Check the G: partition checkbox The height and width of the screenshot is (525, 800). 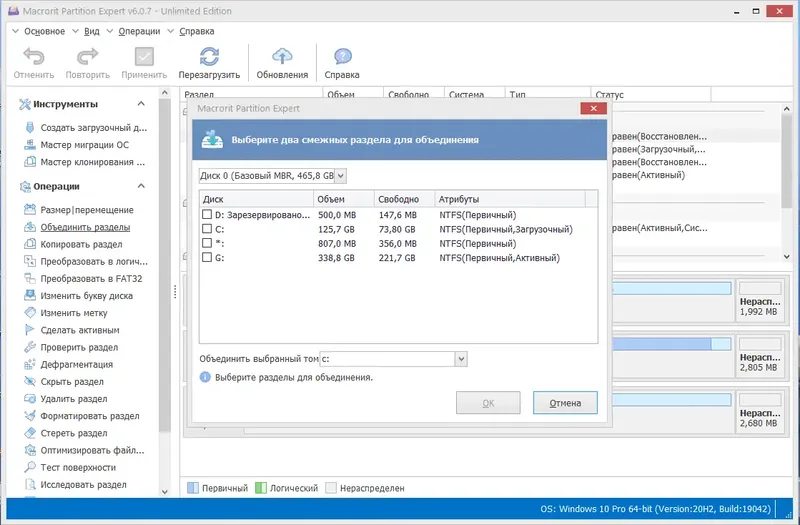(x=207, y=258)
